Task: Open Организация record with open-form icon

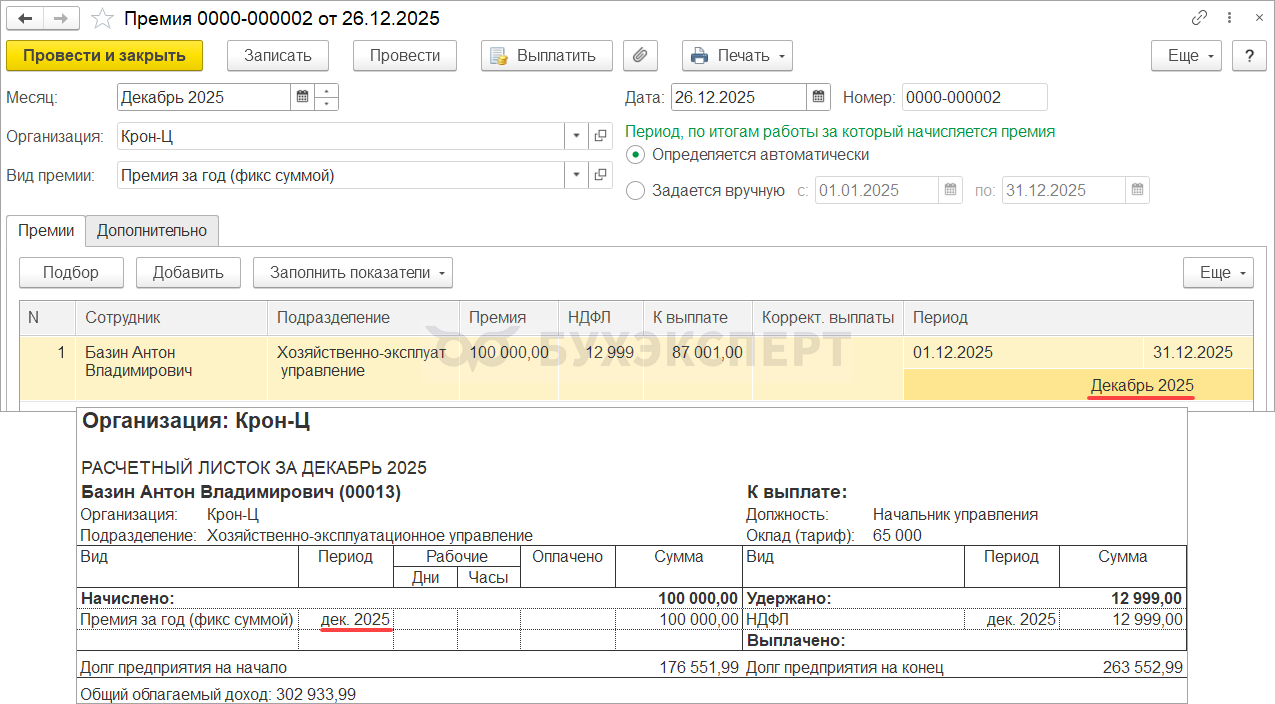Action: tap(600, 136)
